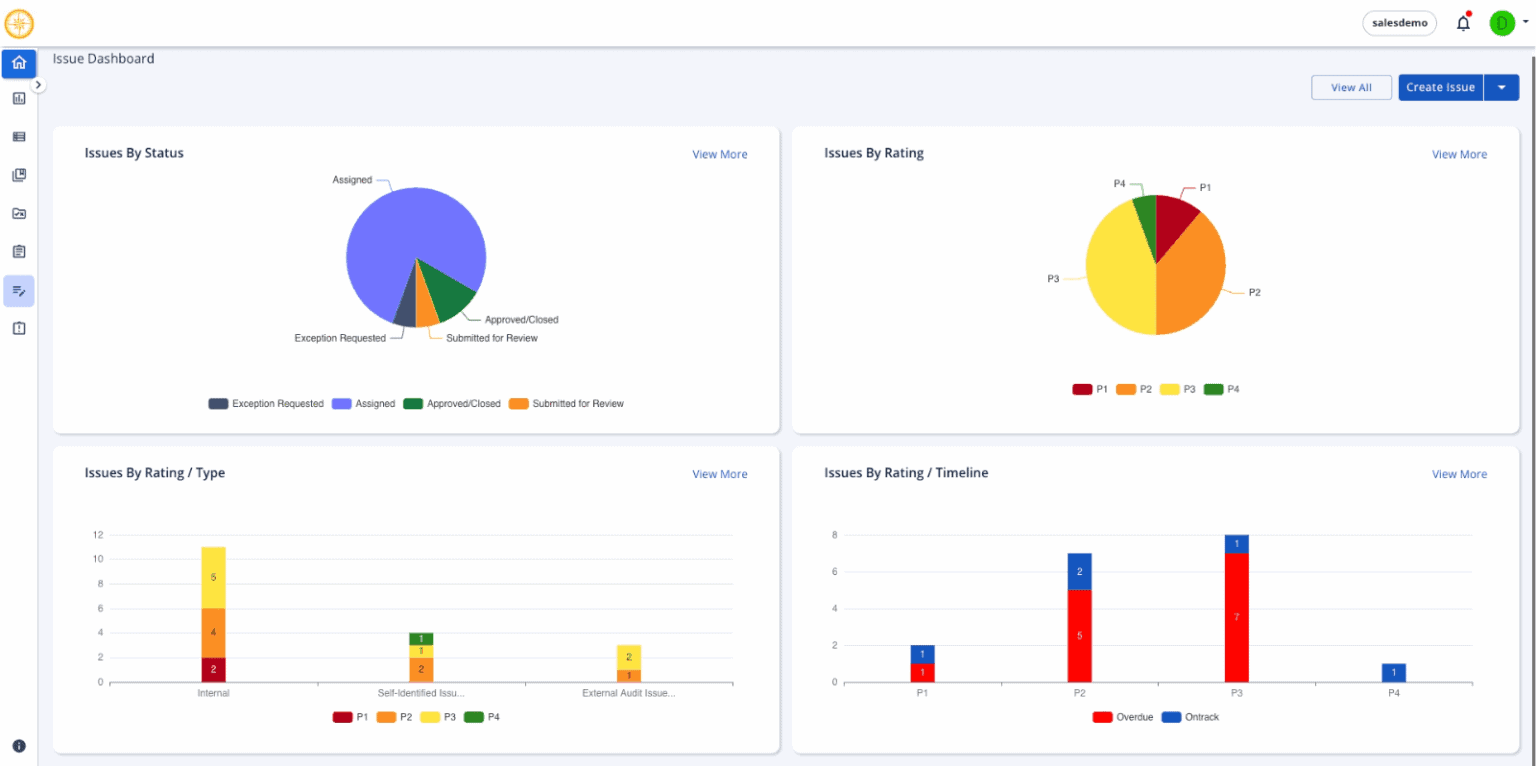Select the table rows icon in the sidebar
This screenshot has width=1536, height=766.
click(x=19, y=136)
